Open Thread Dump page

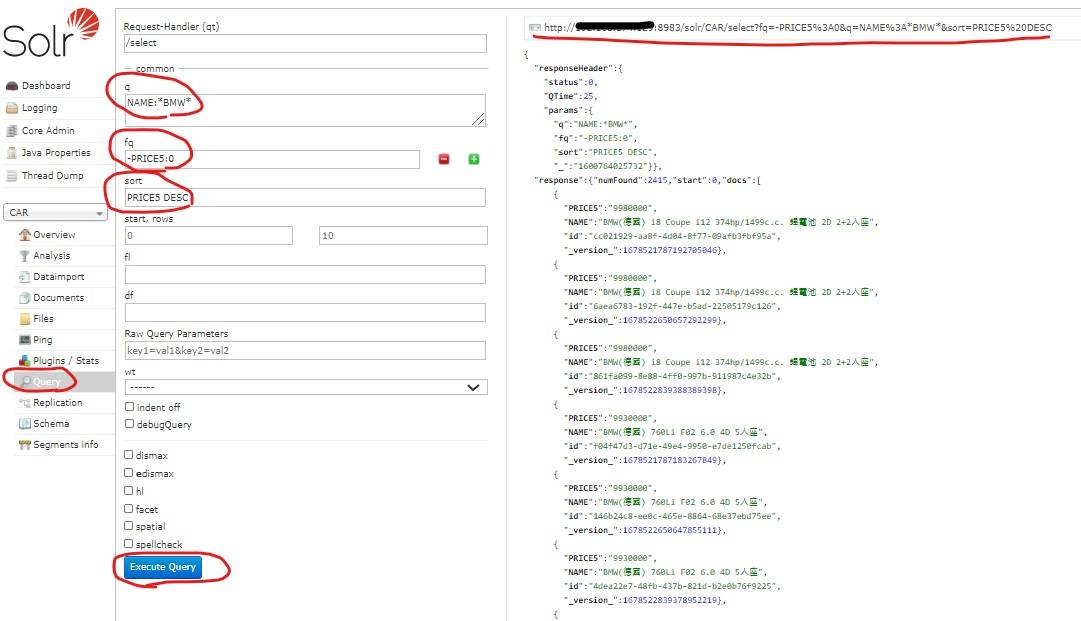click(x=52, y=176)
